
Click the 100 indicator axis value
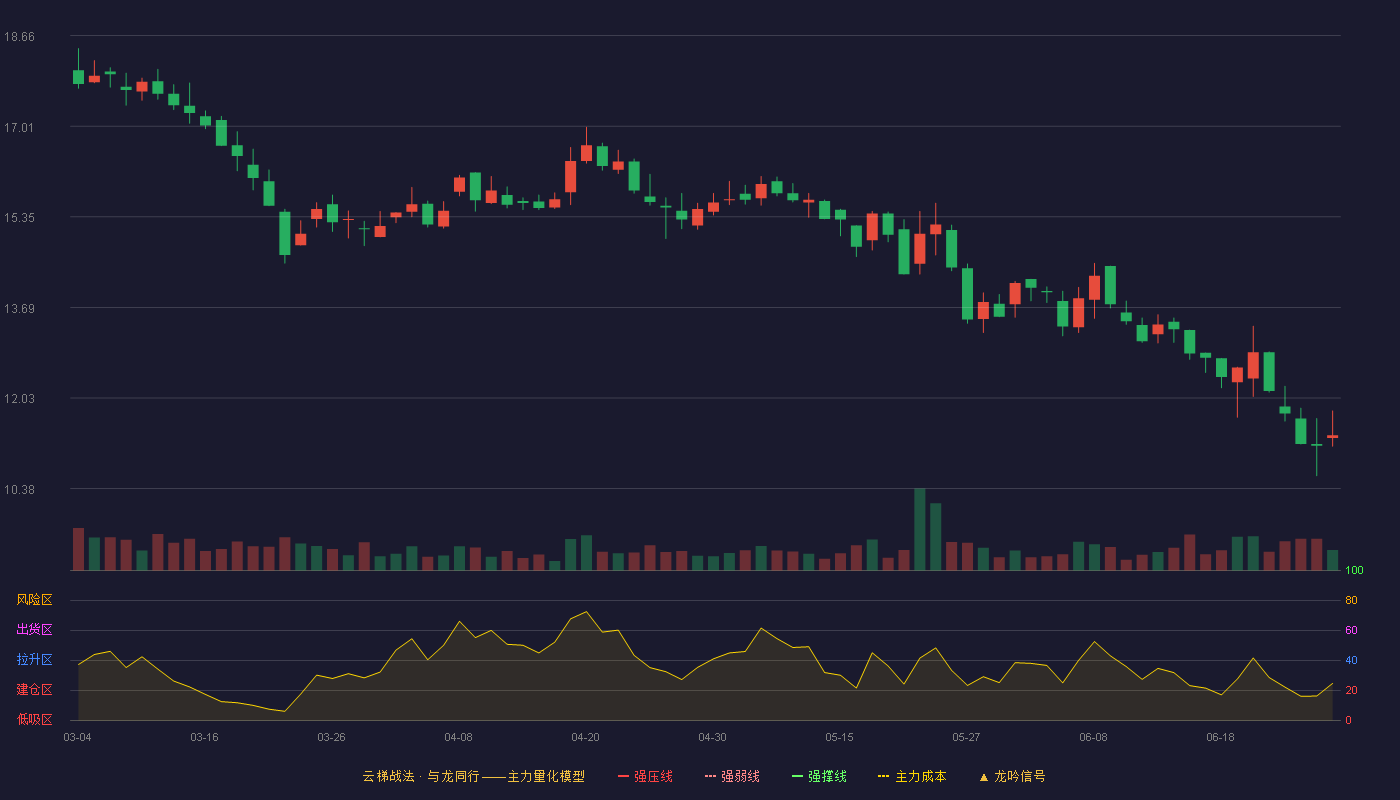pyautogui.click(x=1354, y=570)
